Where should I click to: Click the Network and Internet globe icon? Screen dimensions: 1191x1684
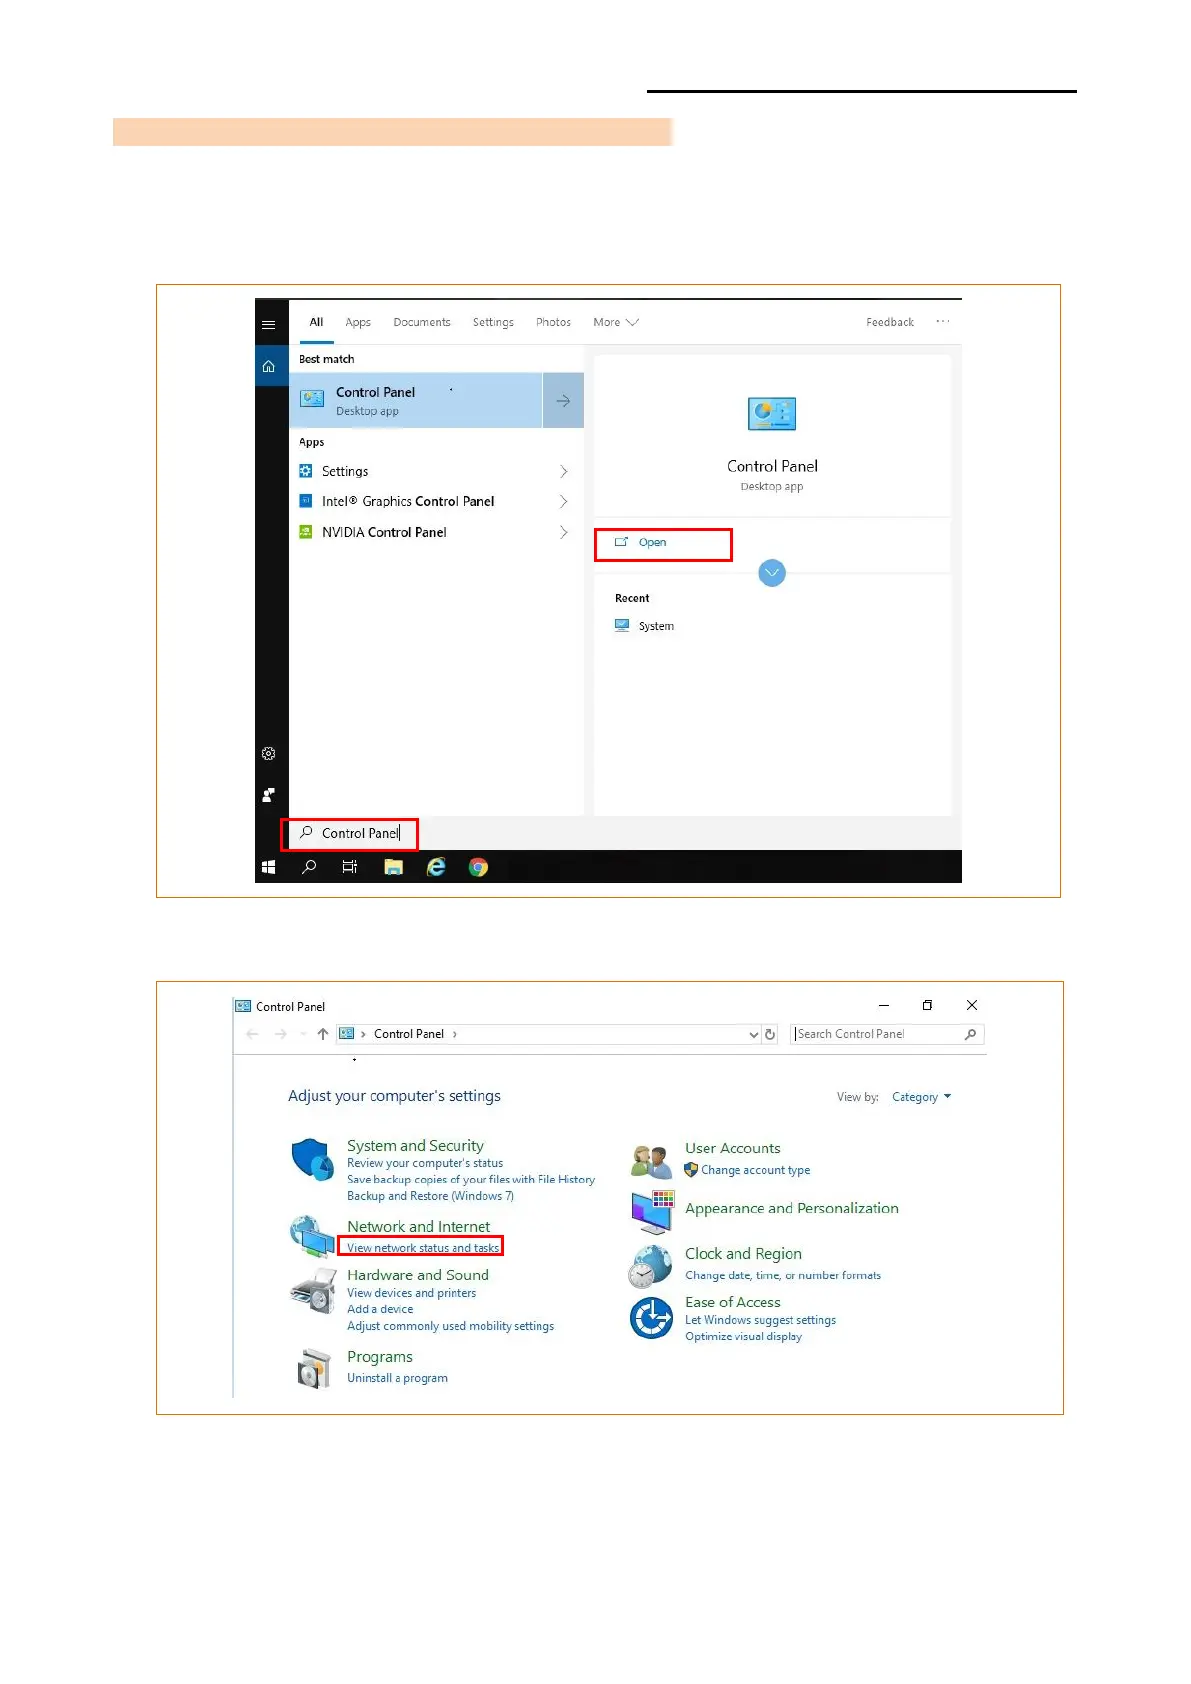coord(312,1237)
